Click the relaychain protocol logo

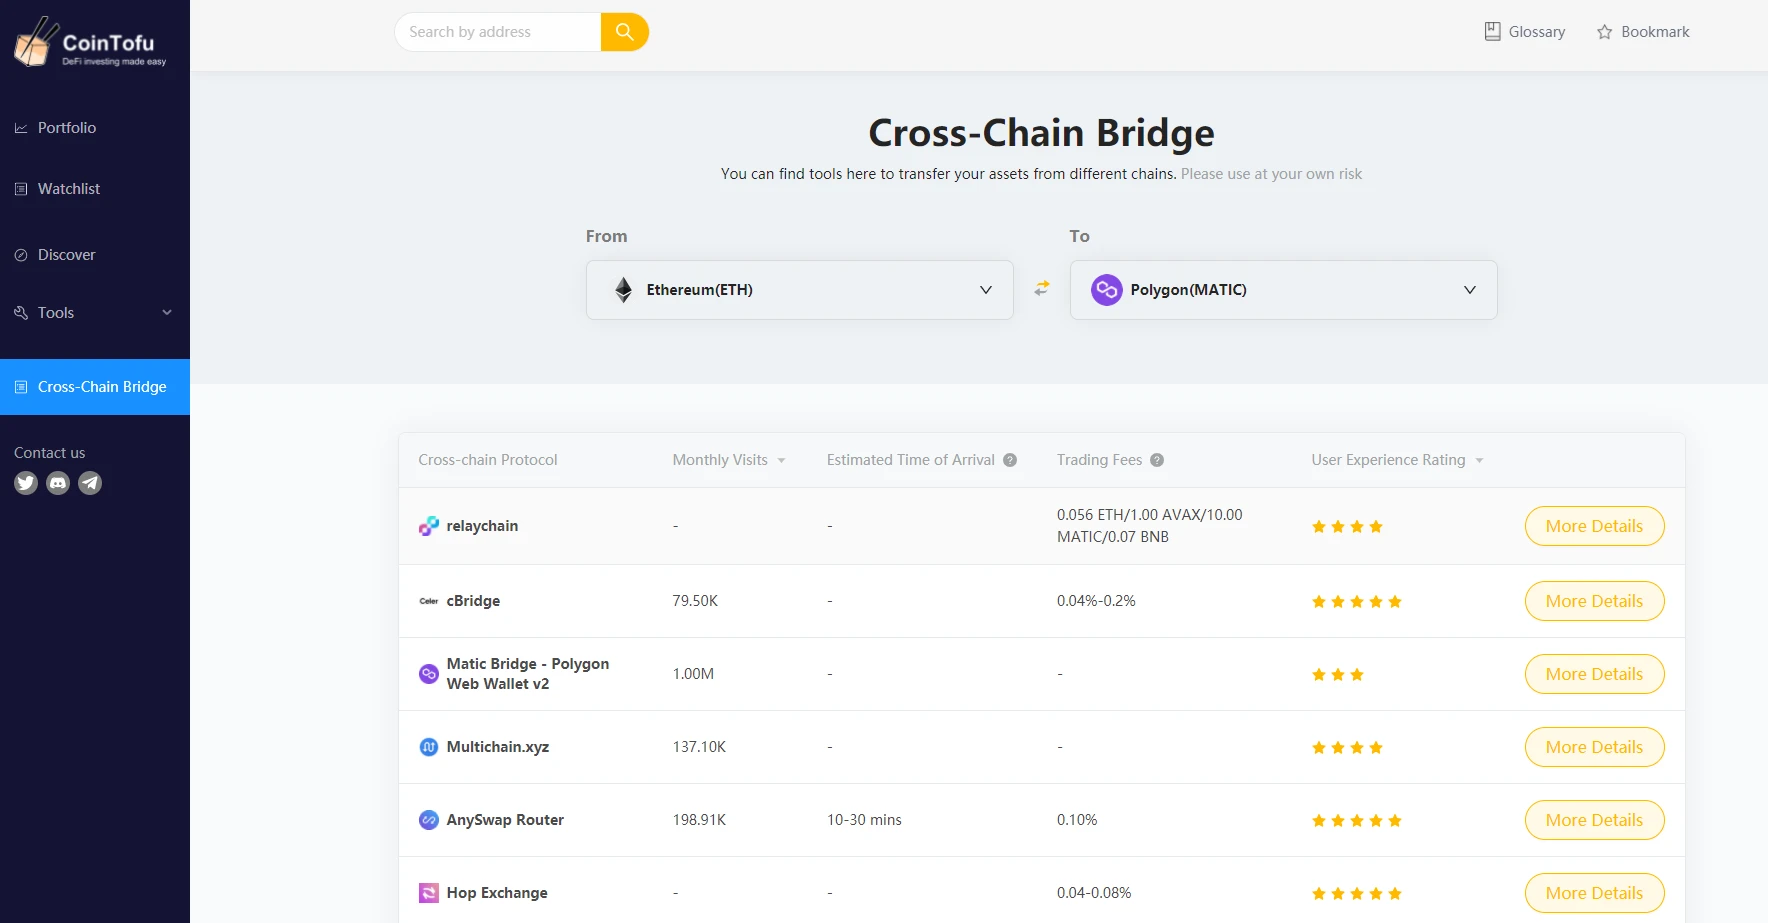pos(429,526)
